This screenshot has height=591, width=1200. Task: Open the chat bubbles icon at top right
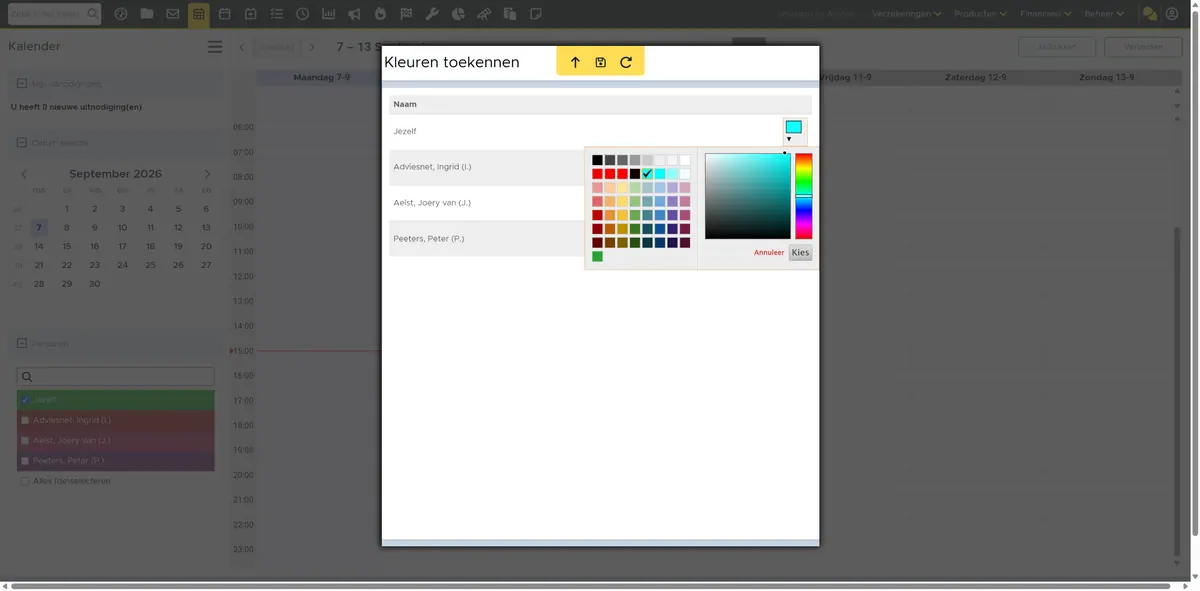click(1150, 14)
